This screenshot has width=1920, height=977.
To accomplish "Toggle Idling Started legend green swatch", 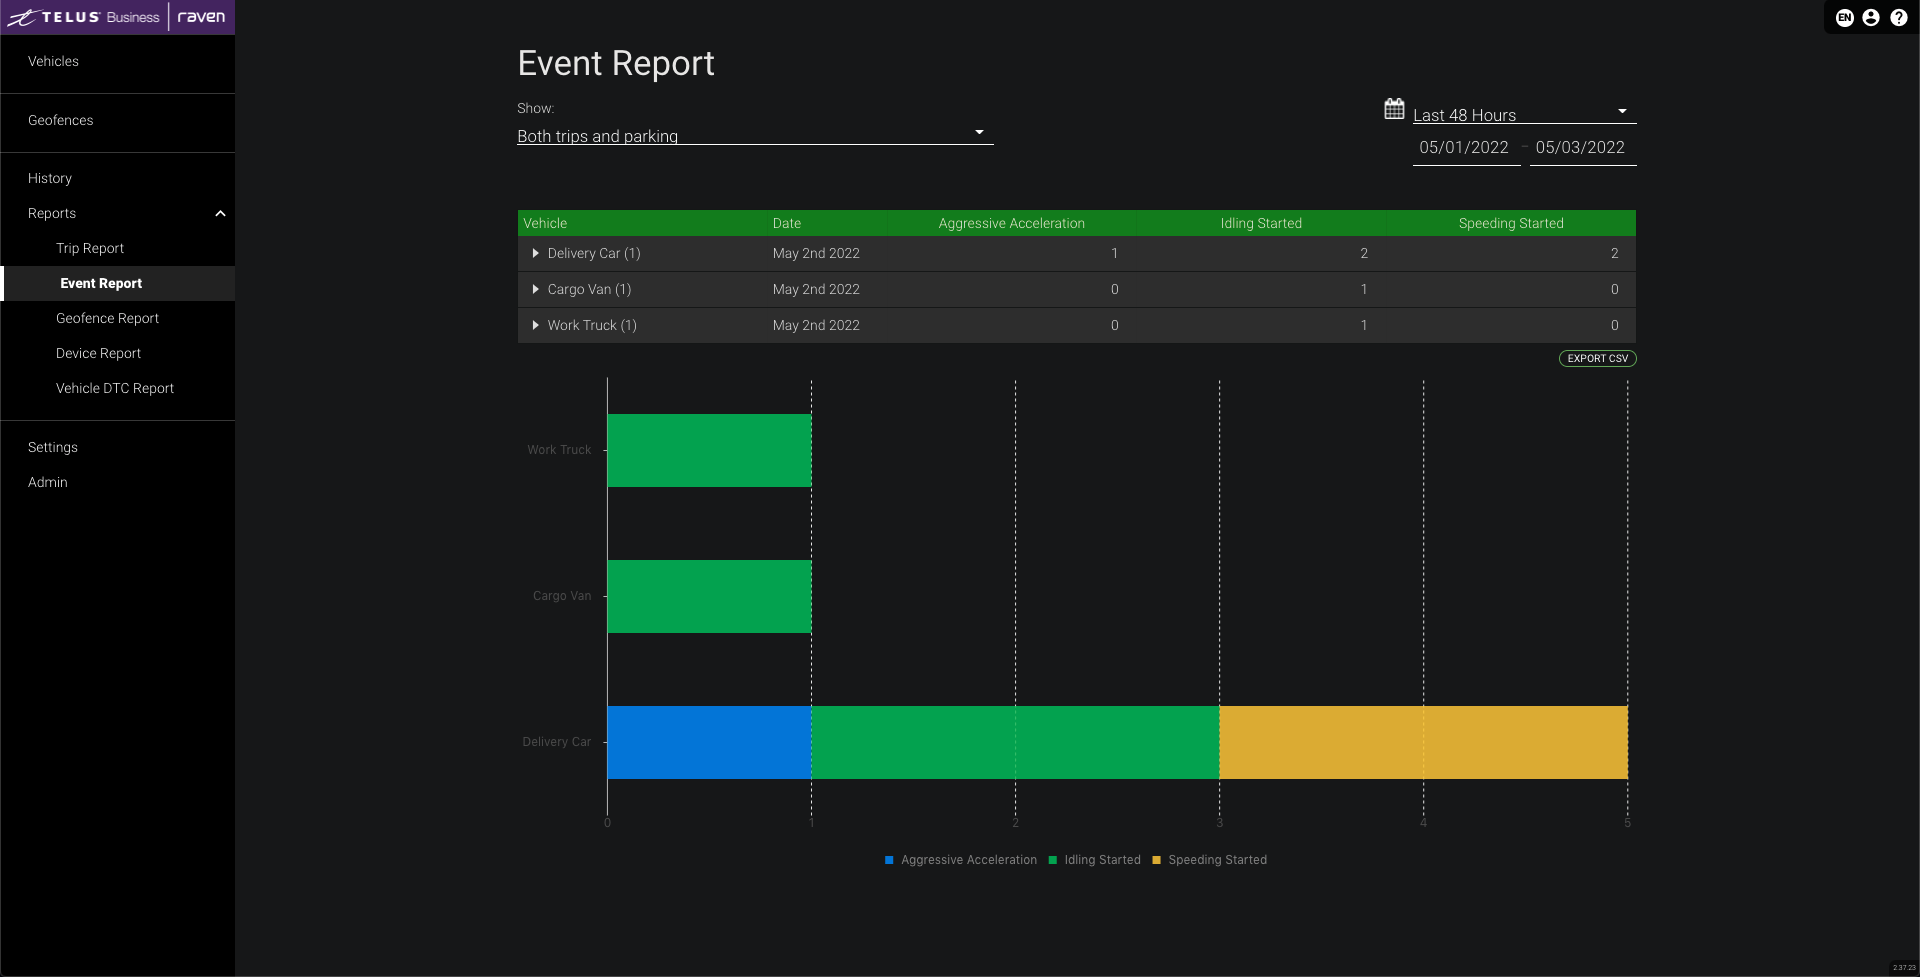I will (x=1053, y=860).
